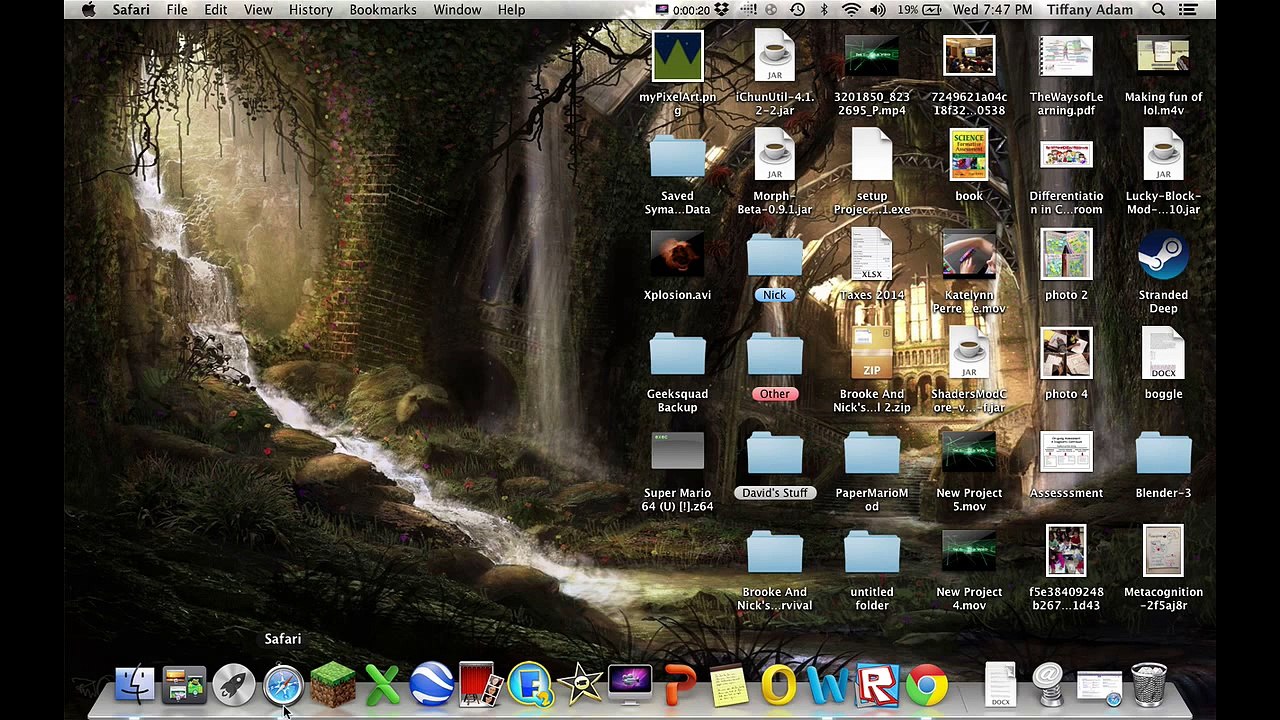This screenshot has height=720, width=1280.
Task: Click the Wed 7:47 PM clock
Action: [992, 10]
